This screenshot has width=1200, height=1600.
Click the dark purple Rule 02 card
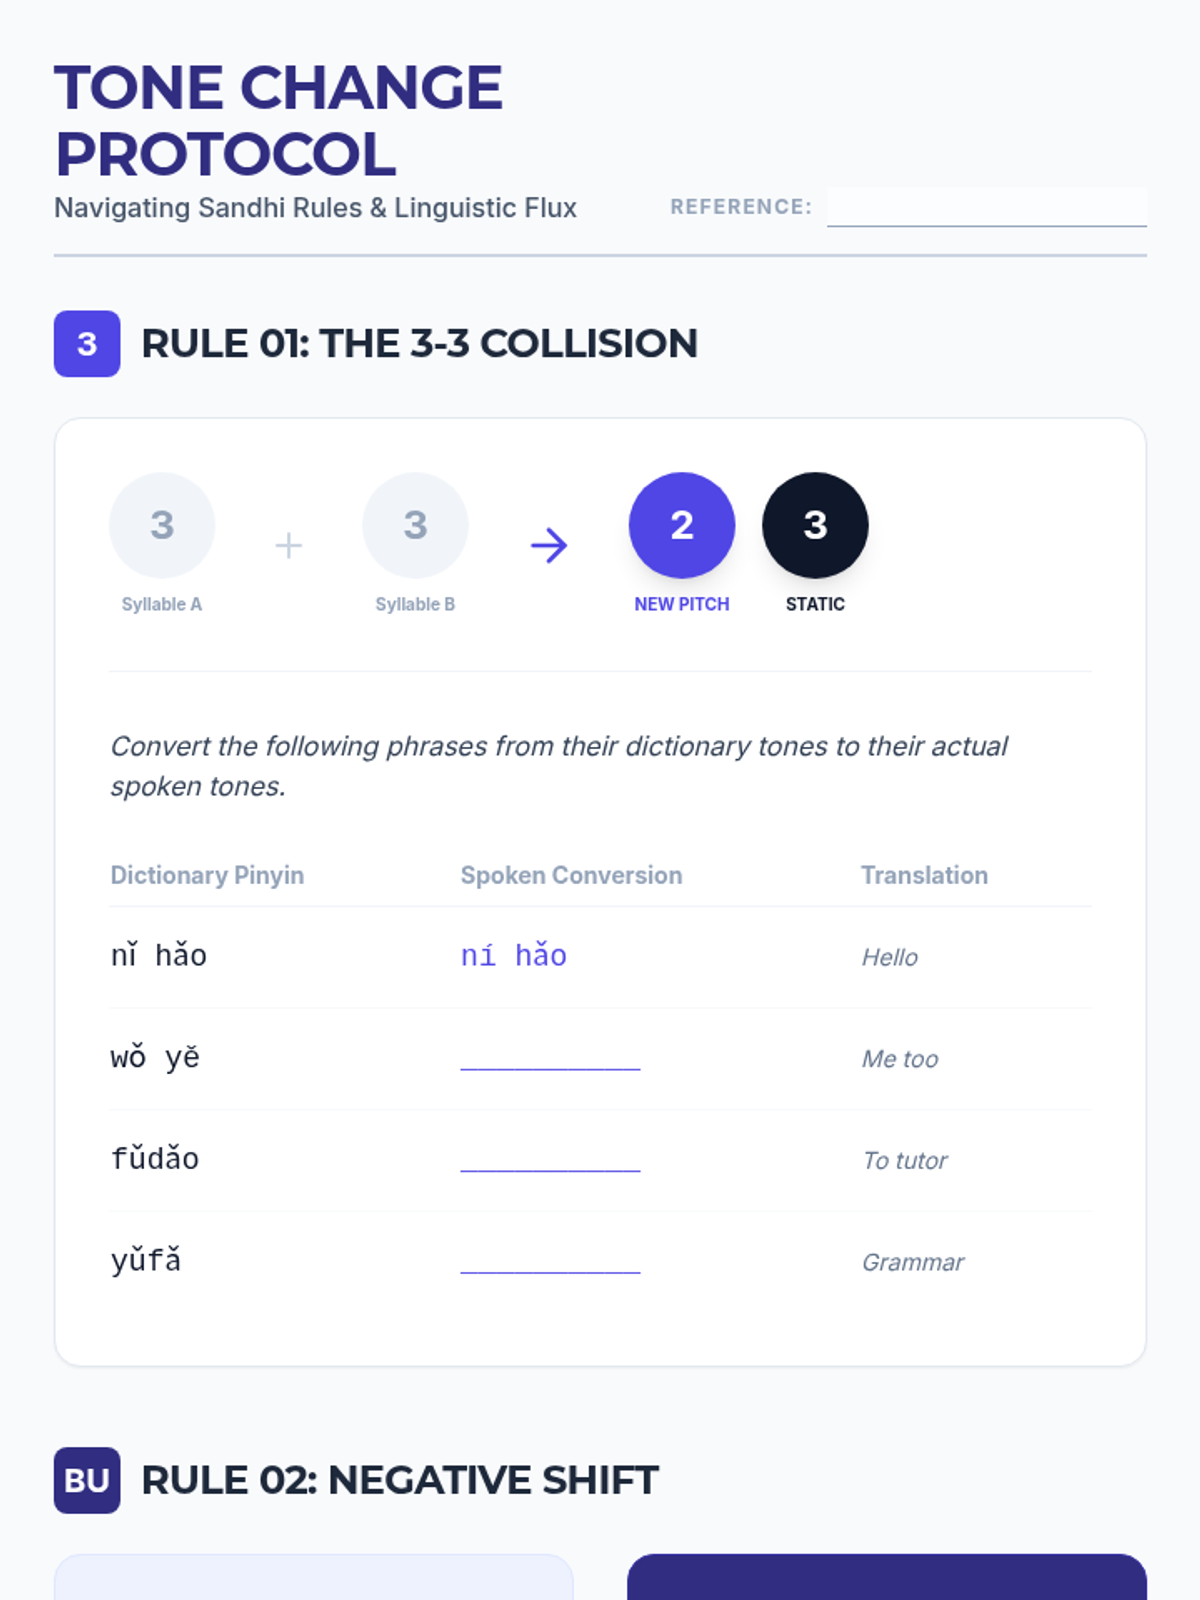point(887,1577)
